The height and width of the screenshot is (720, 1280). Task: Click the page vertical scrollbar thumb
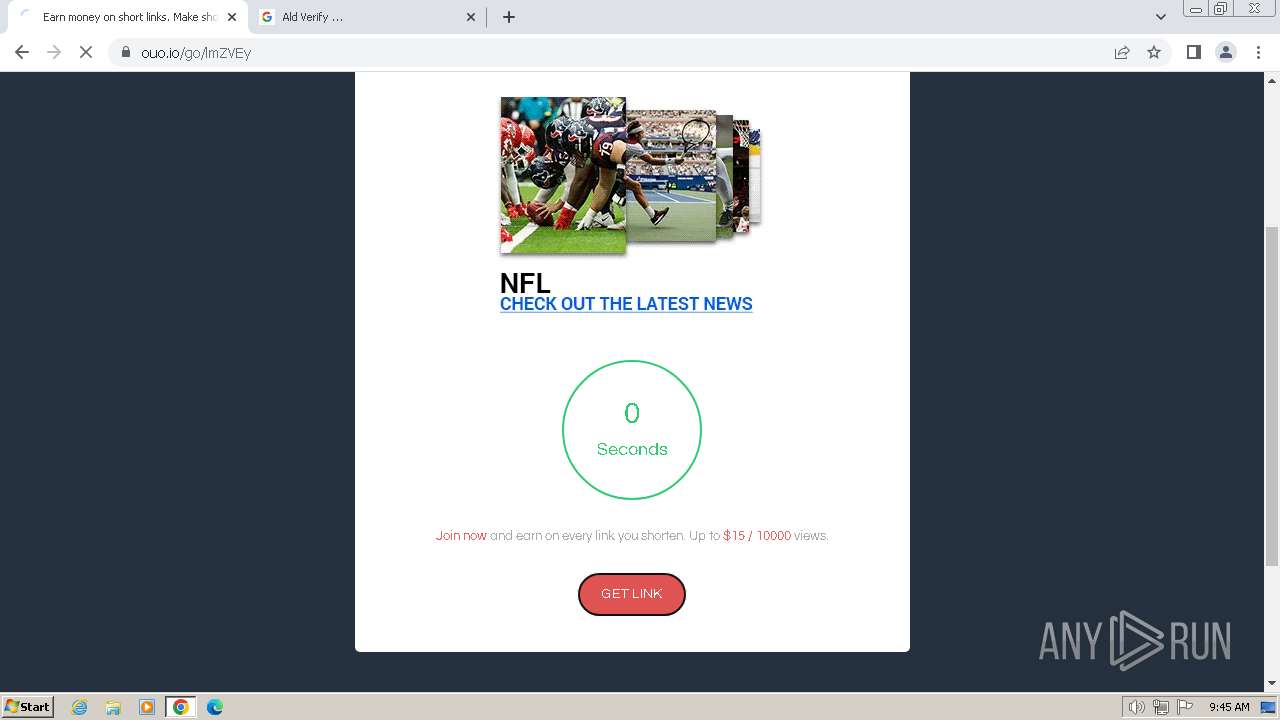(x=1272, y=396)
